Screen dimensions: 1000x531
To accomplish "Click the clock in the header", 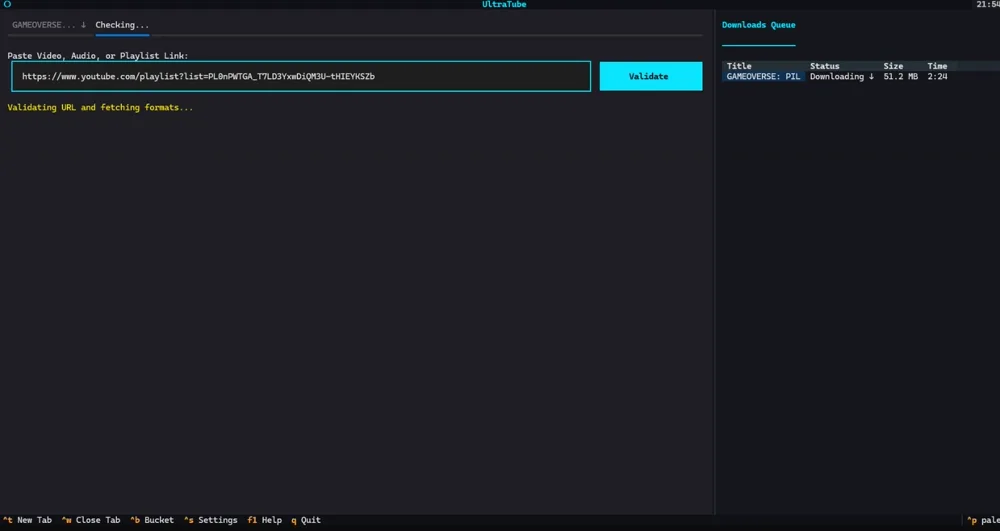I will point(988,4).
